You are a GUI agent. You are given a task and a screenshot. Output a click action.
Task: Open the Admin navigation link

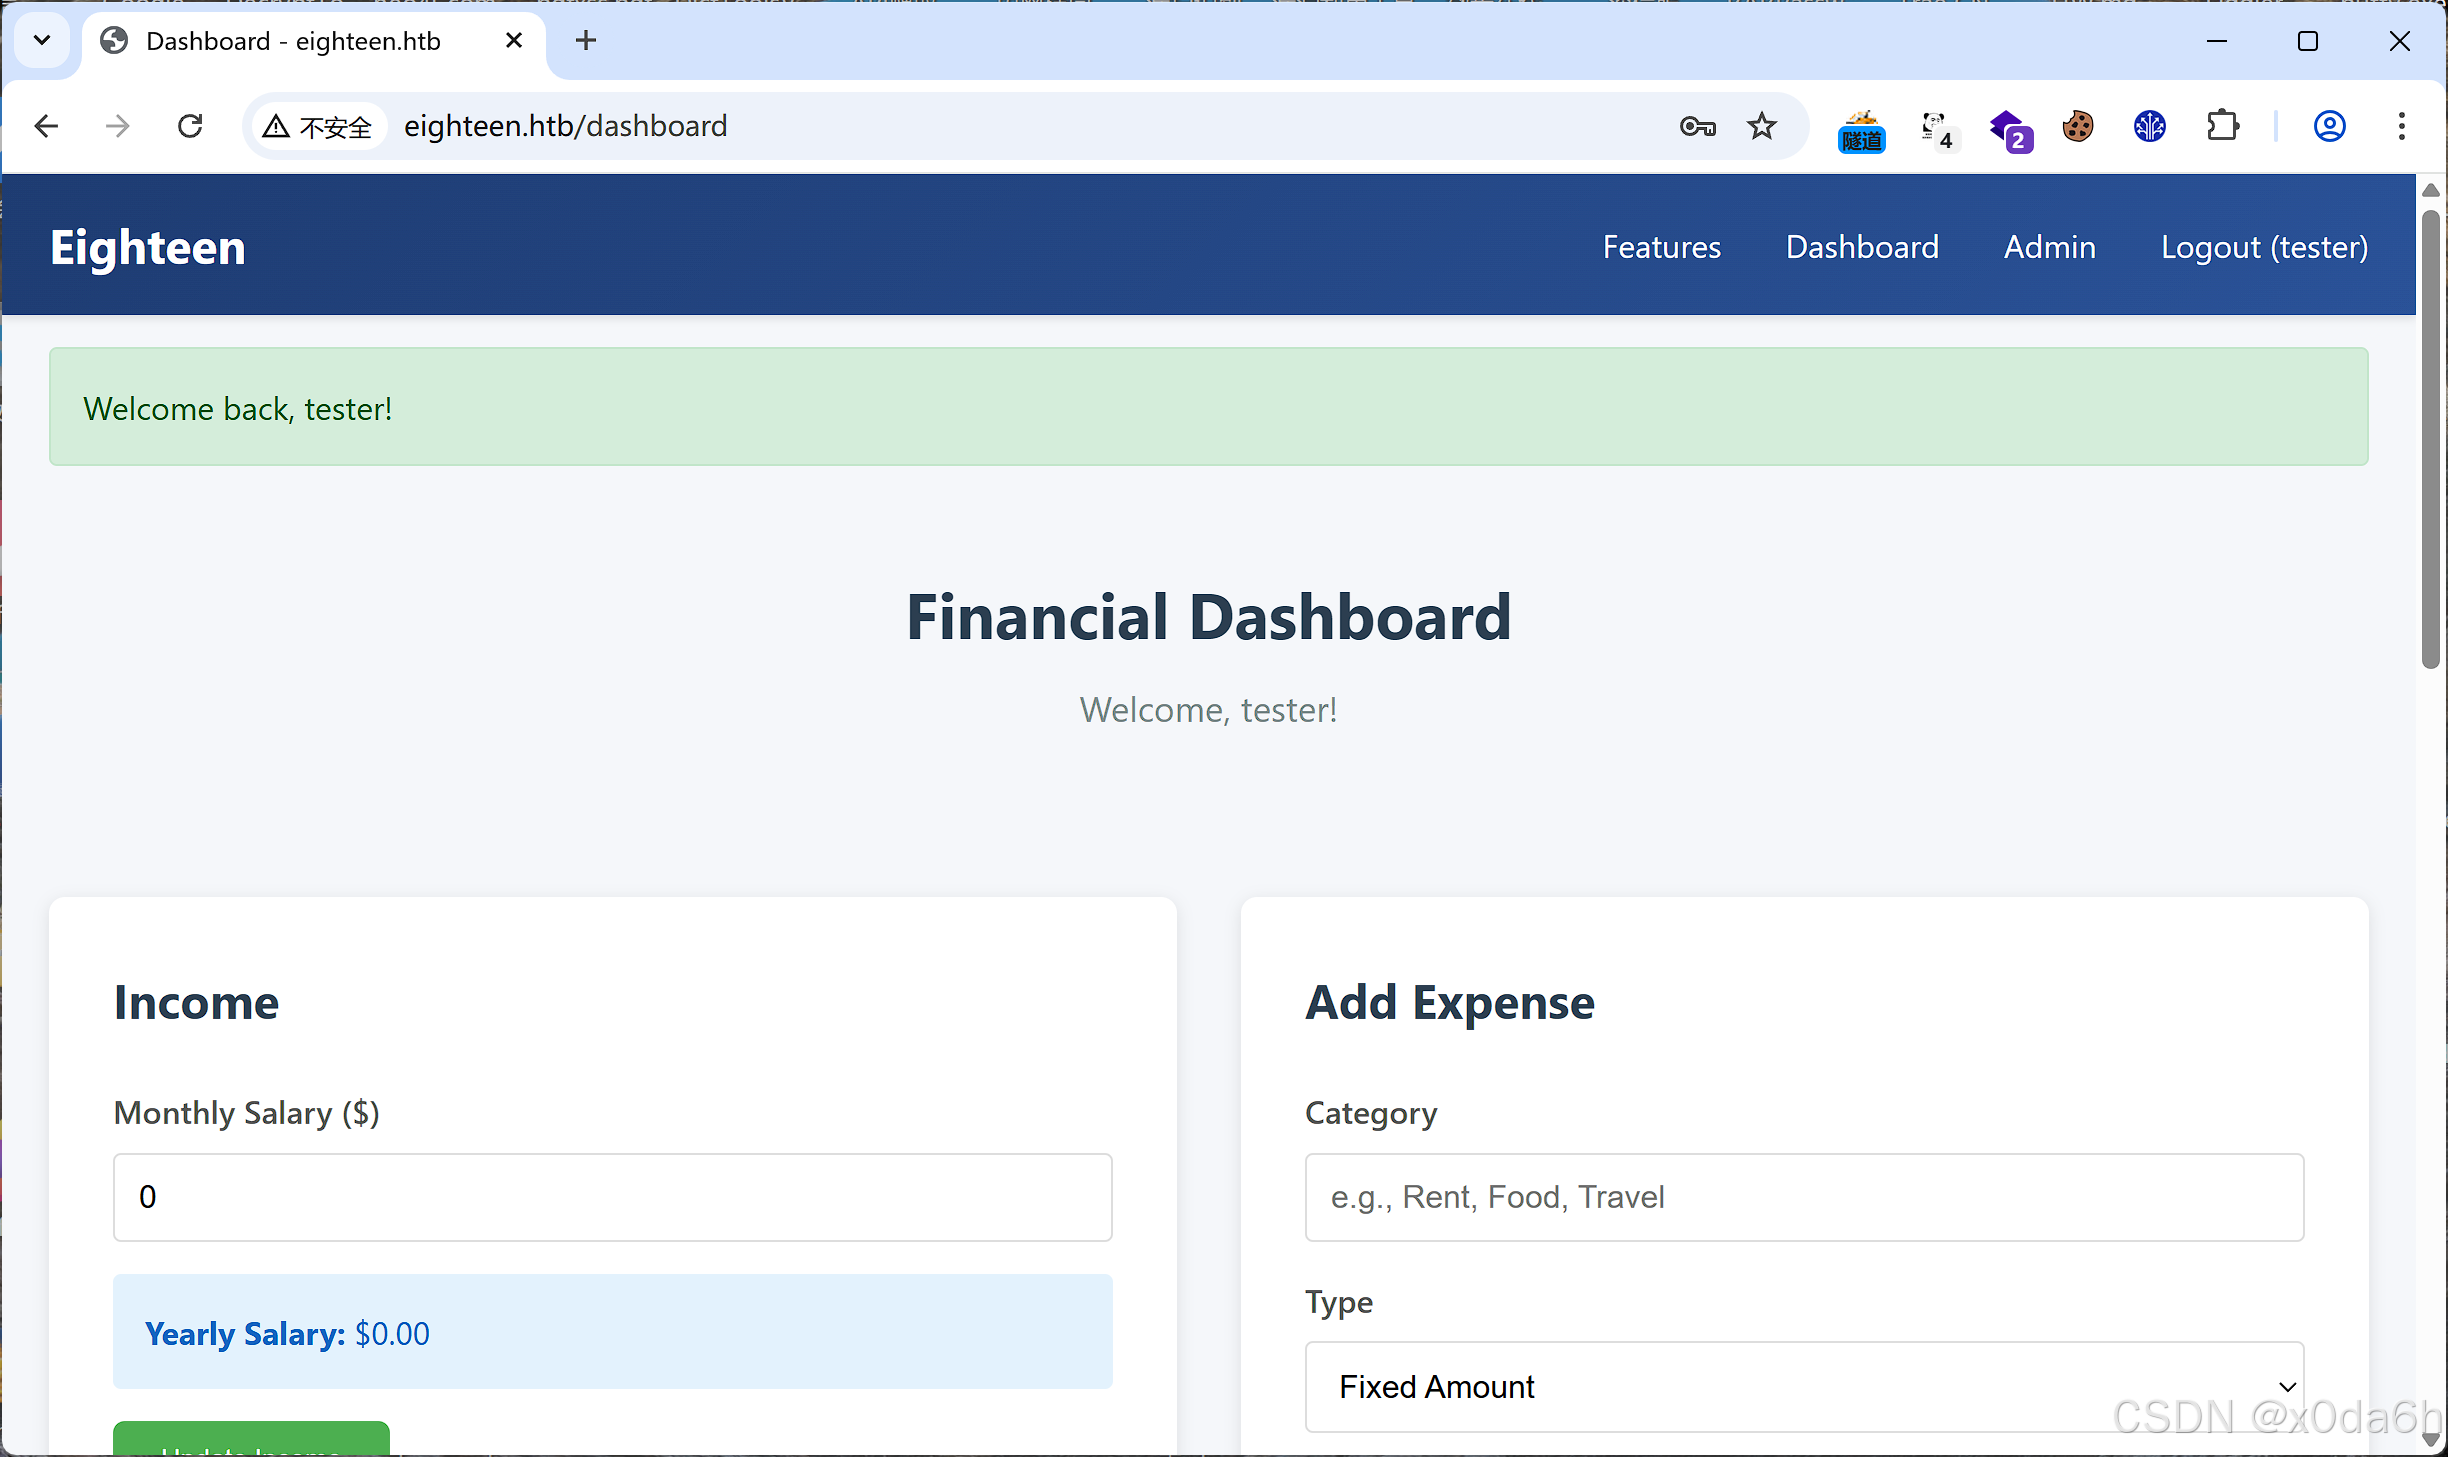click(x=2049, y=247)
